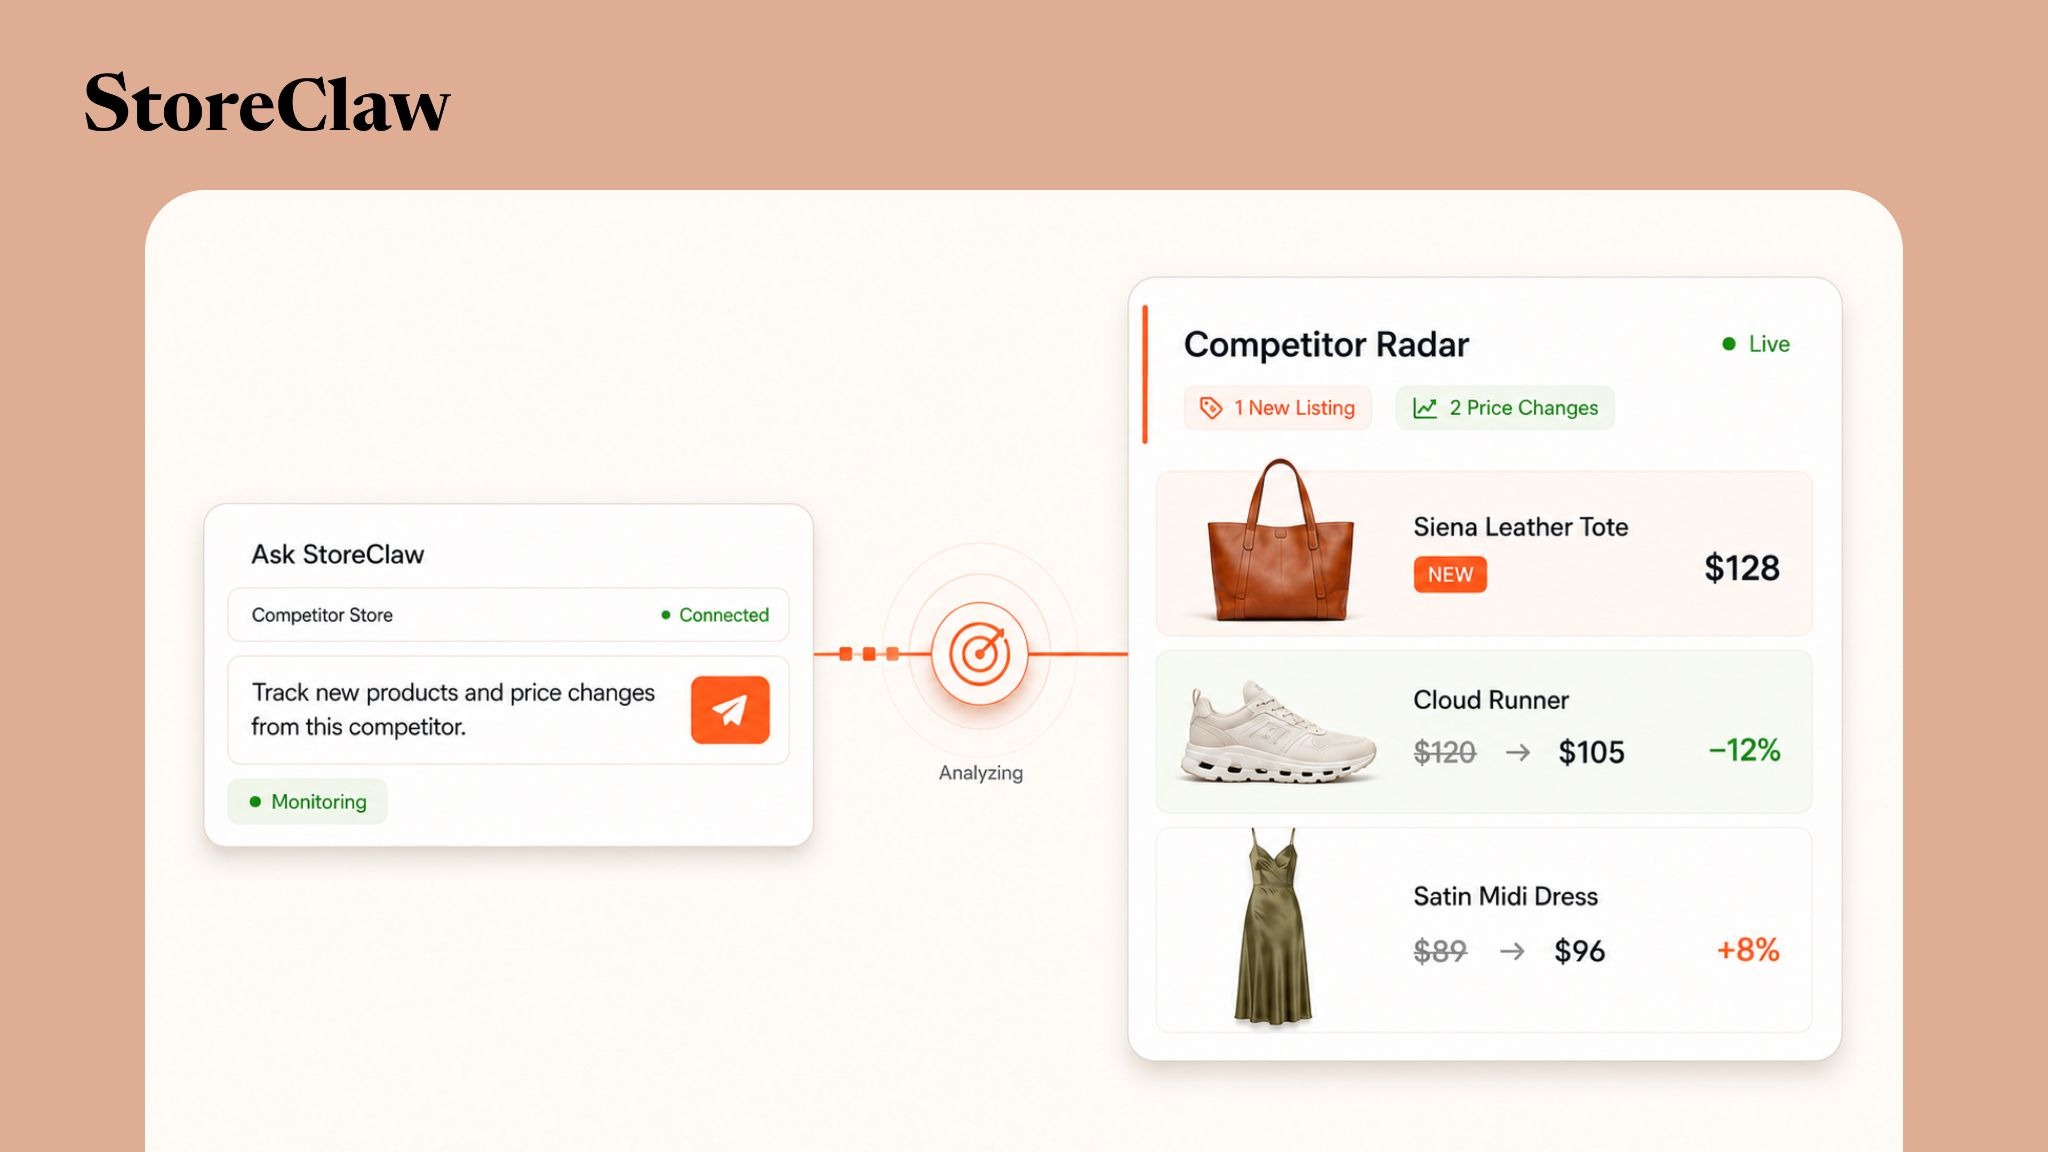Viewport: 2048px width, 1152px height.
Task: Select the 1 New Listing filter chip
Action: coord(1277,408)
